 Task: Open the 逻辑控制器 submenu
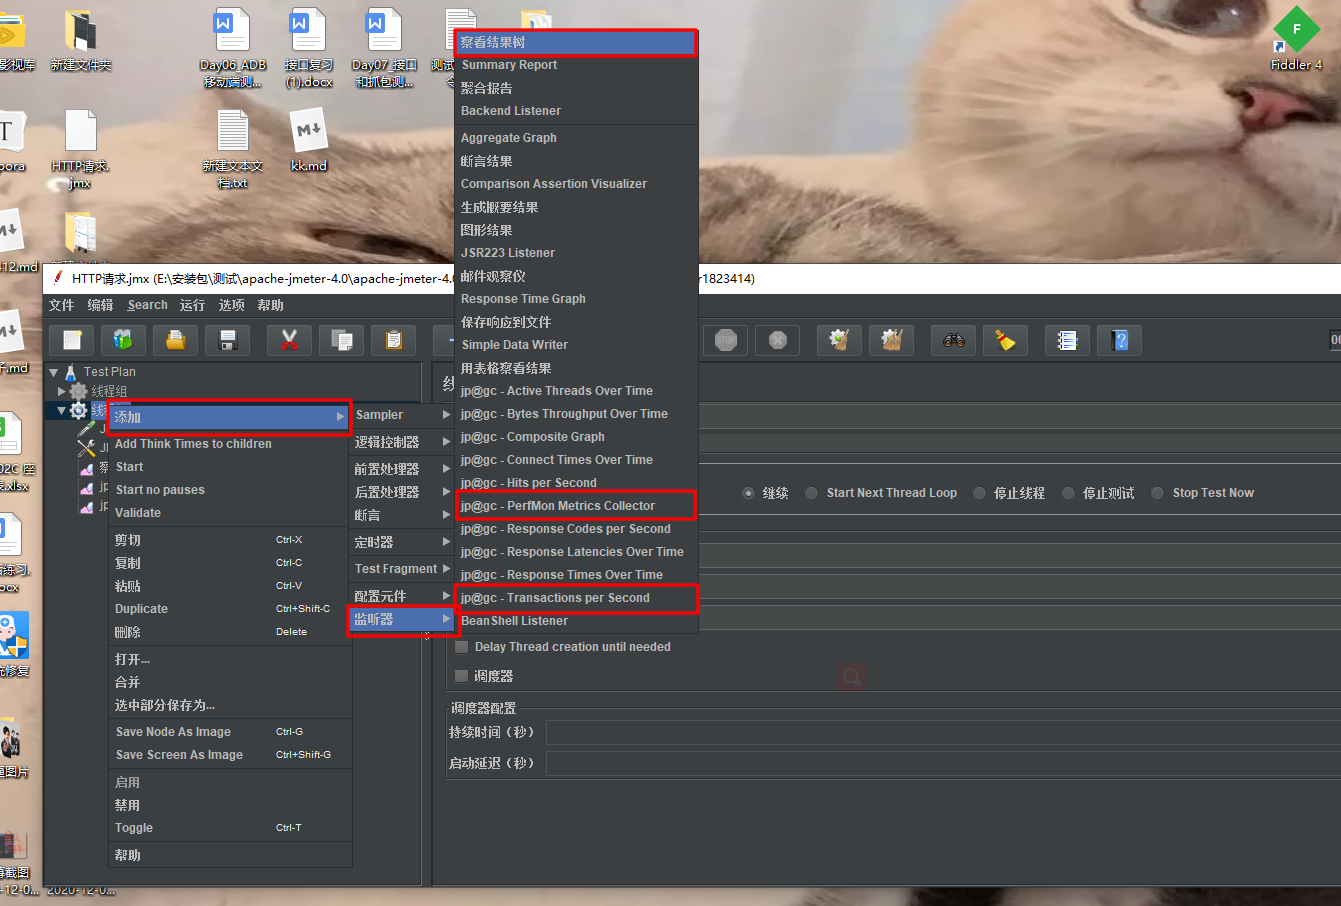[x=402, y=442]
